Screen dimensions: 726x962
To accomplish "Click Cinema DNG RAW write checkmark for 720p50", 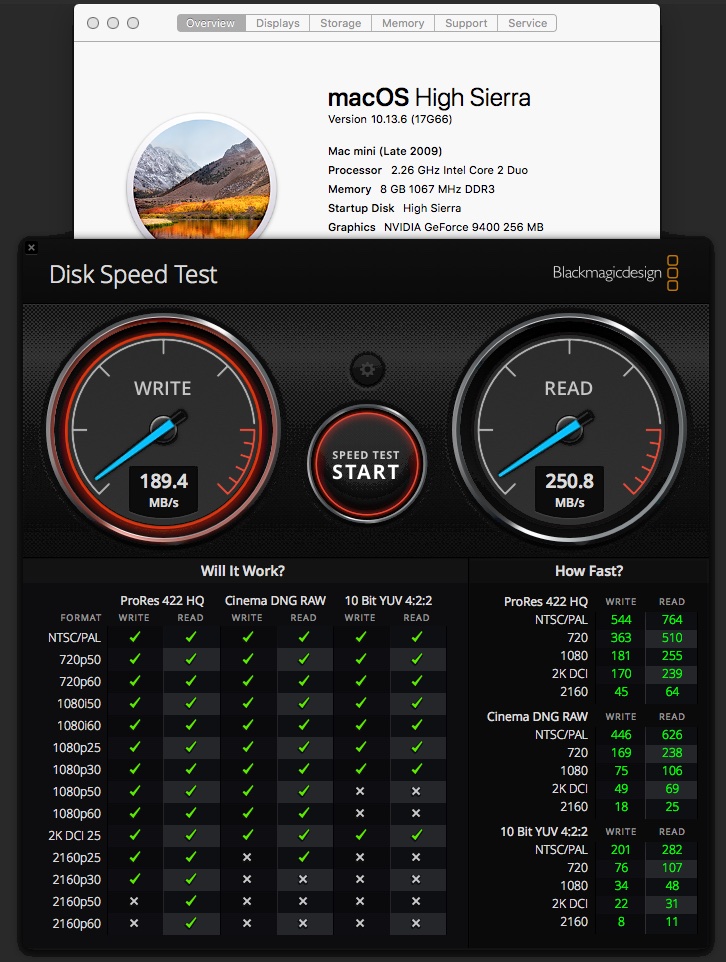I will tap(247, 660).
